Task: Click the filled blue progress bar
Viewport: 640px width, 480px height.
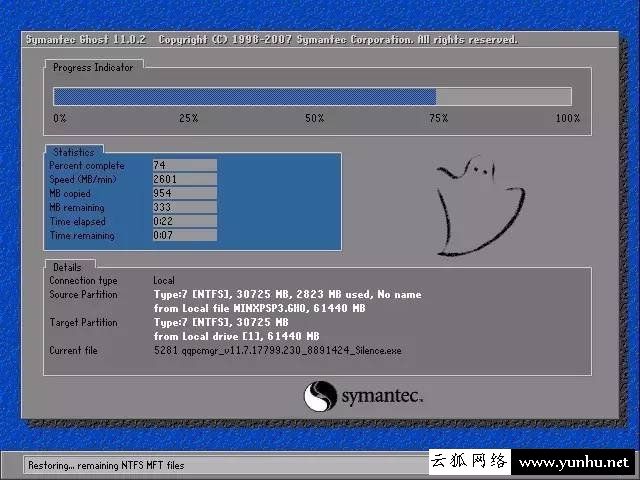Action: click(244, 97)
